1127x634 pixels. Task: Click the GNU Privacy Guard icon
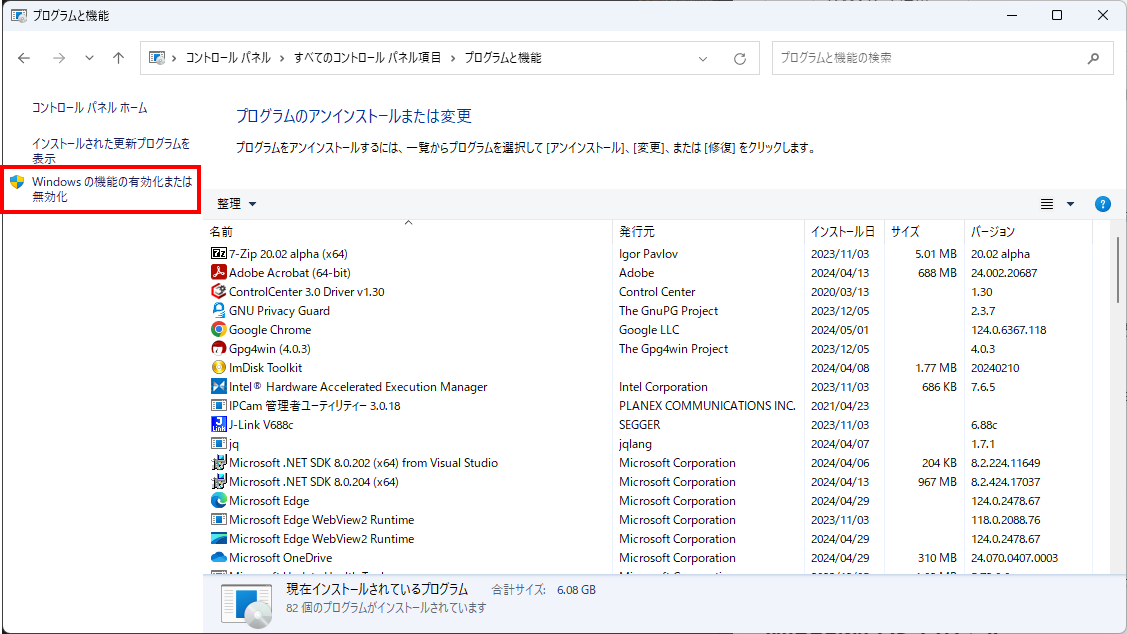(218, 311)
